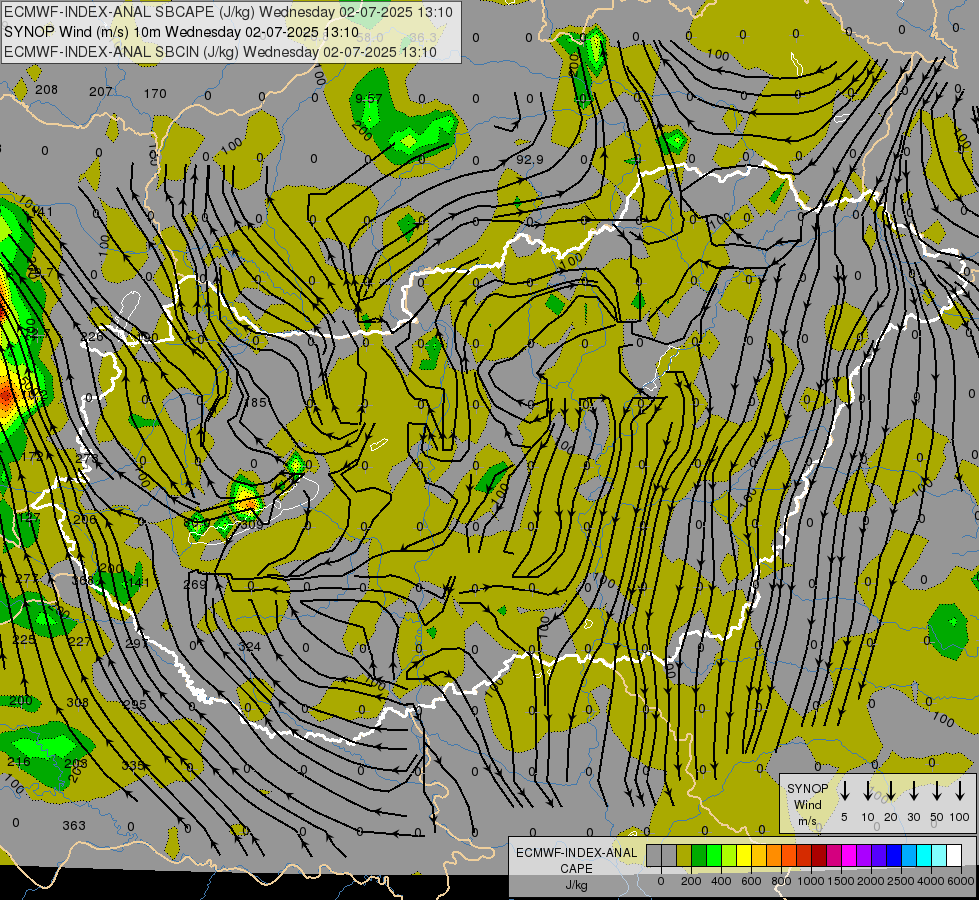Click the map value '226'
979x900 pixels.
point(92,337)
